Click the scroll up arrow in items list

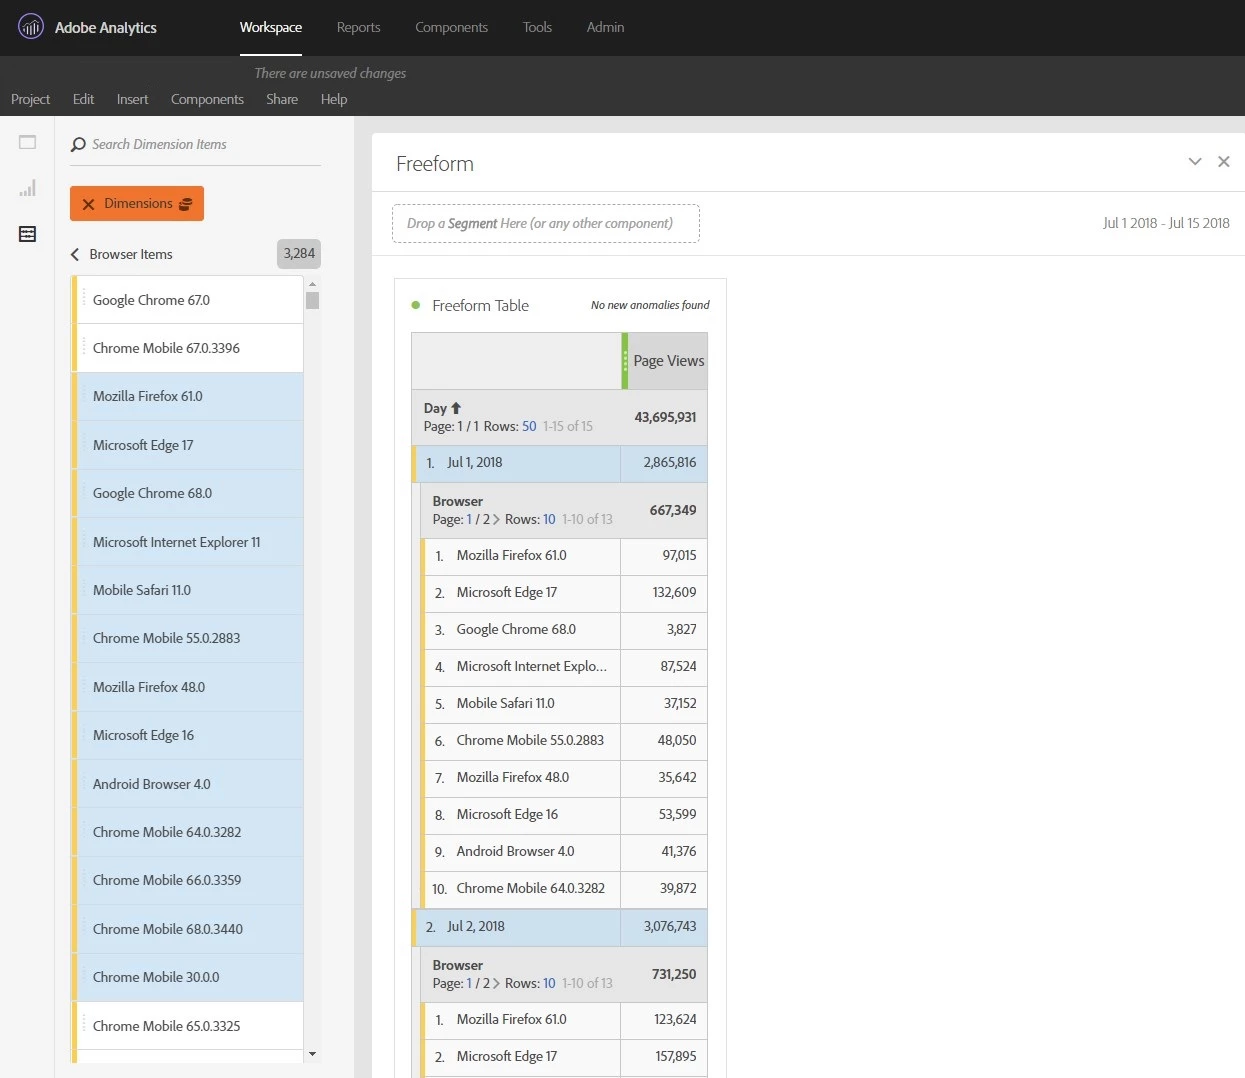pyautogui.click(x=312, y=283)
